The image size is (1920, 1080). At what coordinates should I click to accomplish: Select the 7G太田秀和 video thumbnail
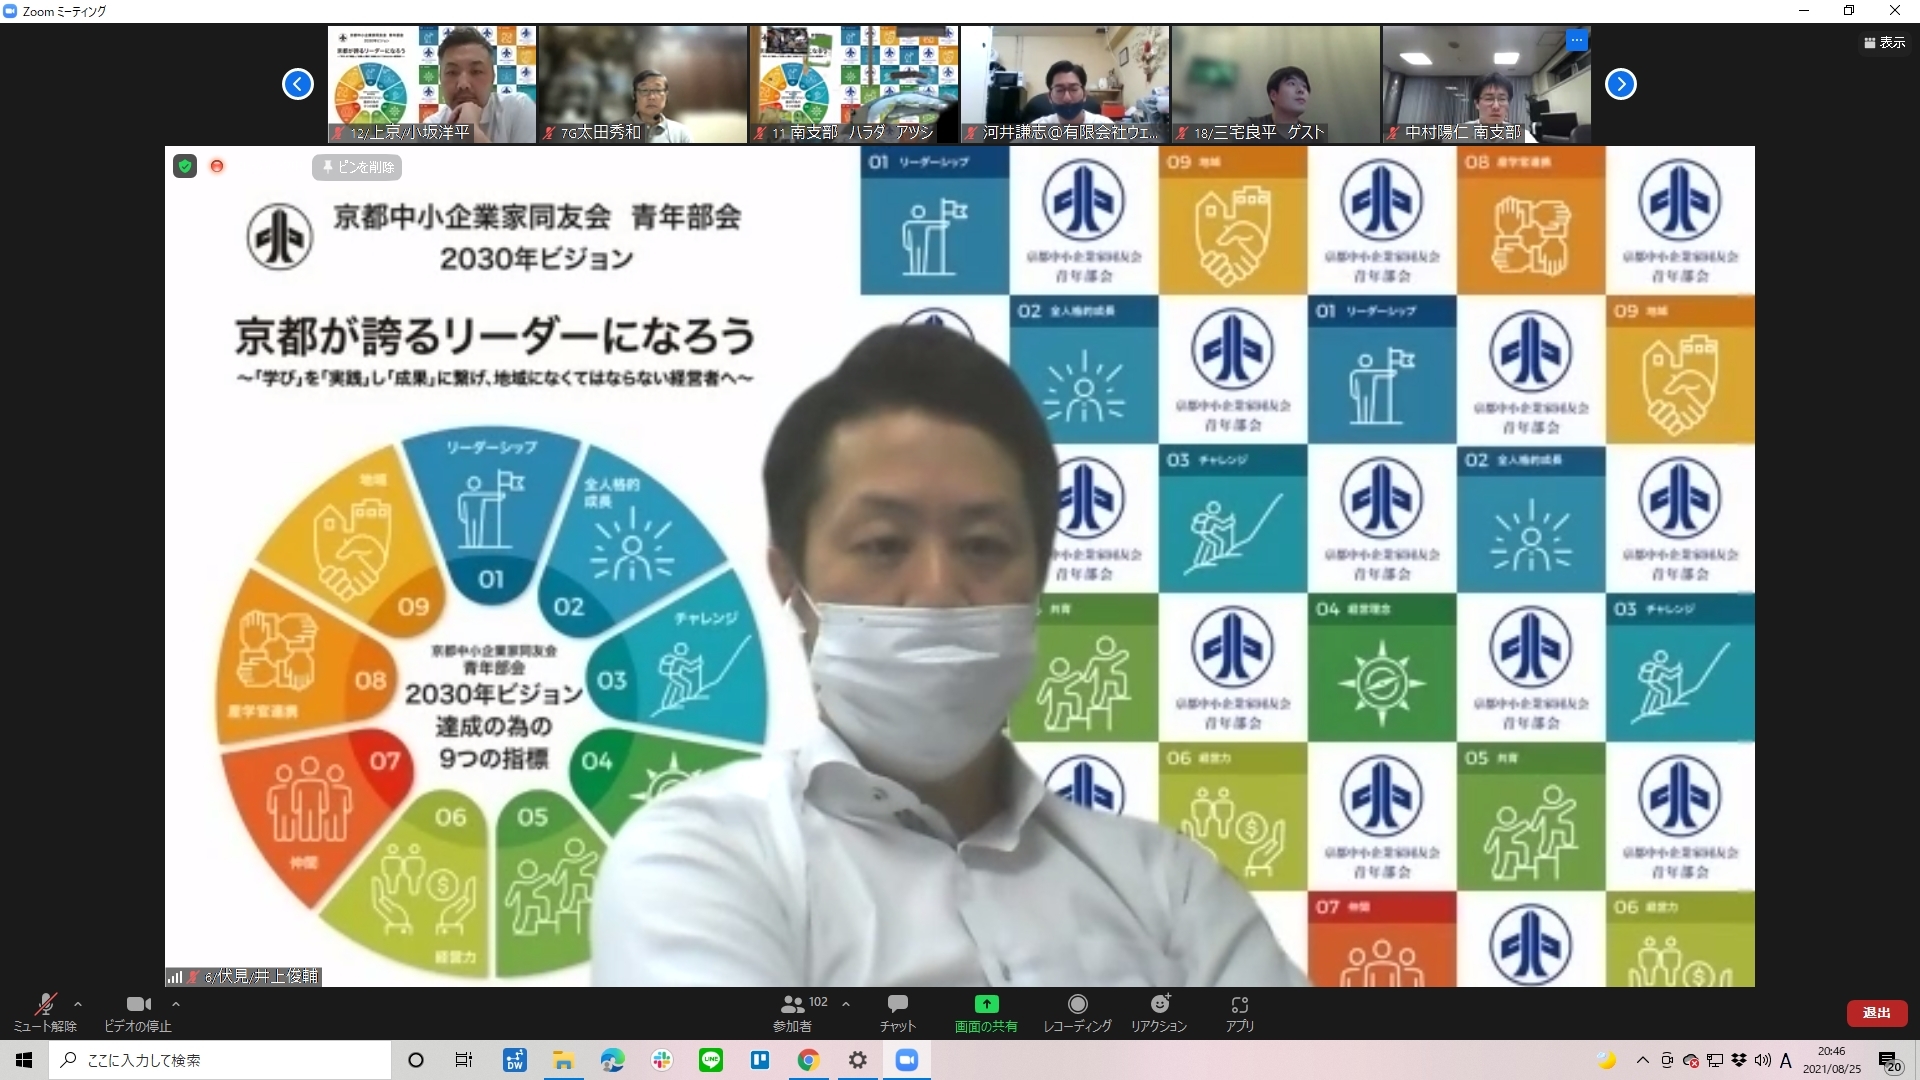point(643,84)
